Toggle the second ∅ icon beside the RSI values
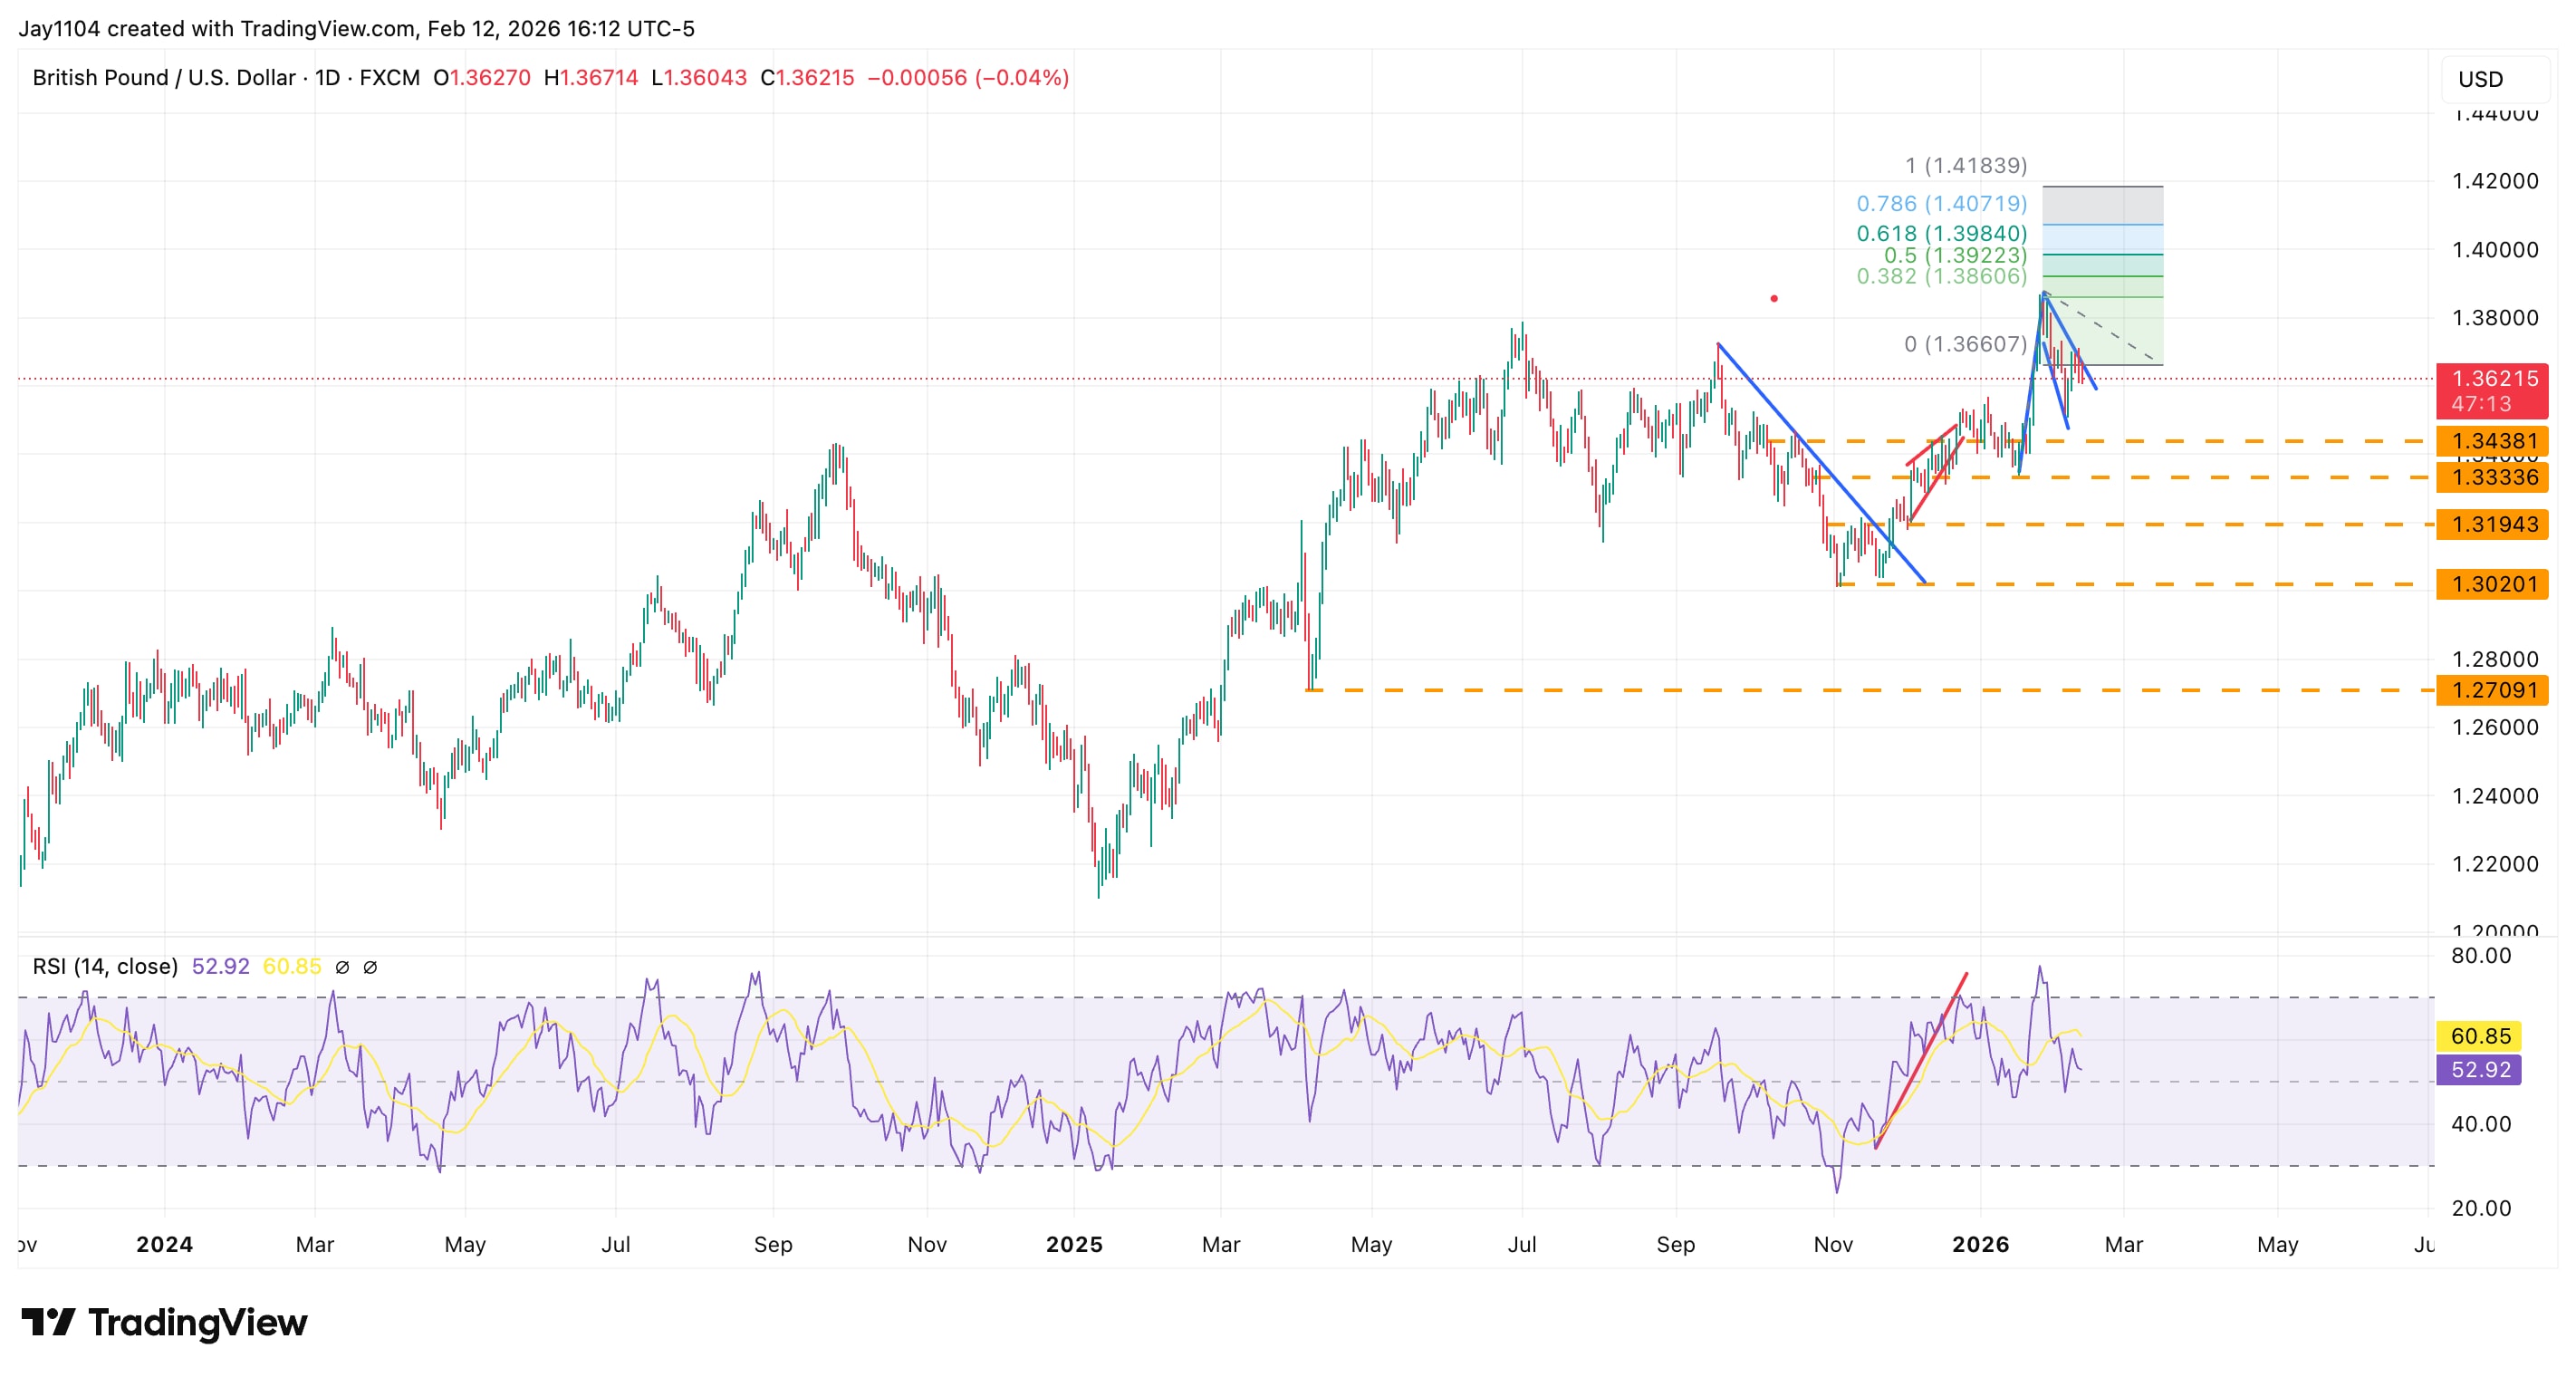Image resolution: width=2576 pixels, height=1377 pixels. [372, 966]
